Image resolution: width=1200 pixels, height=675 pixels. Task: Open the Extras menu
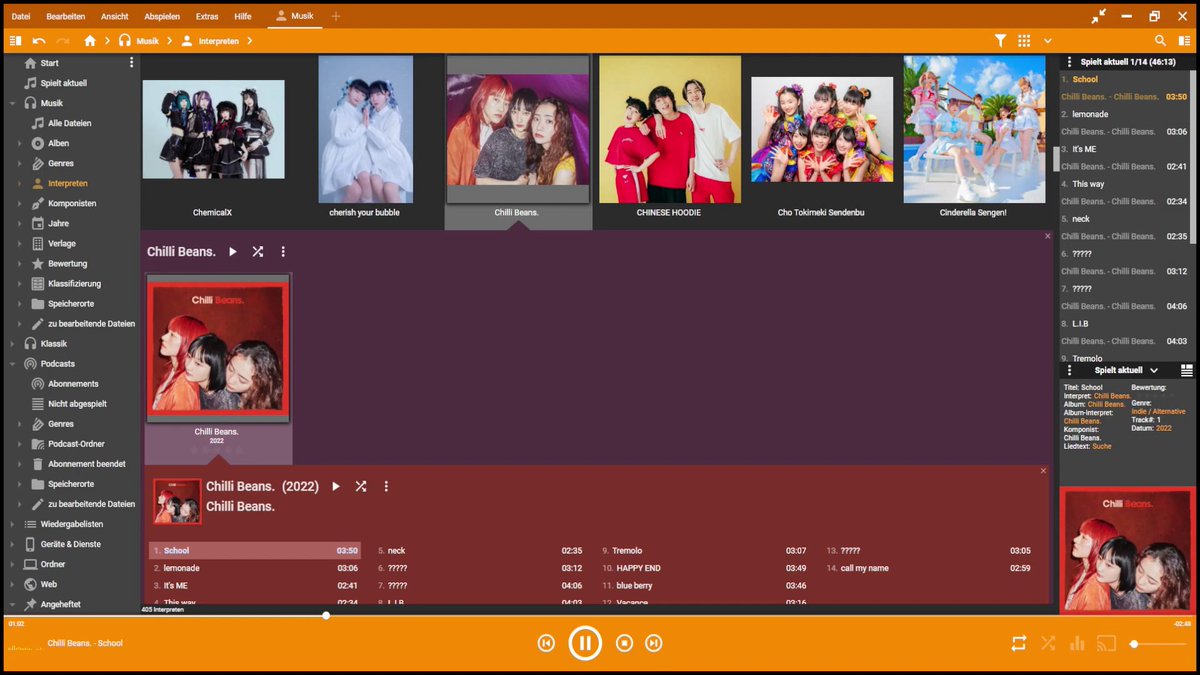(207, 16)
